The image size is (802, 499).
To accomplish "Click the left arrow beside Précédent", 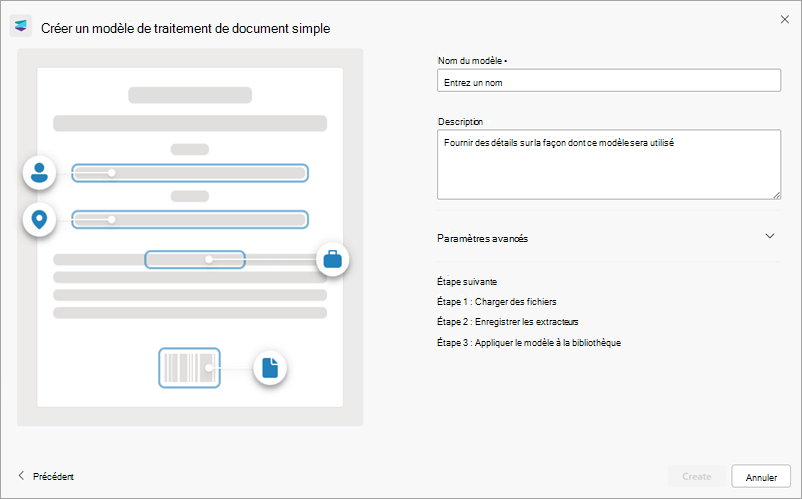I will 21,475.
